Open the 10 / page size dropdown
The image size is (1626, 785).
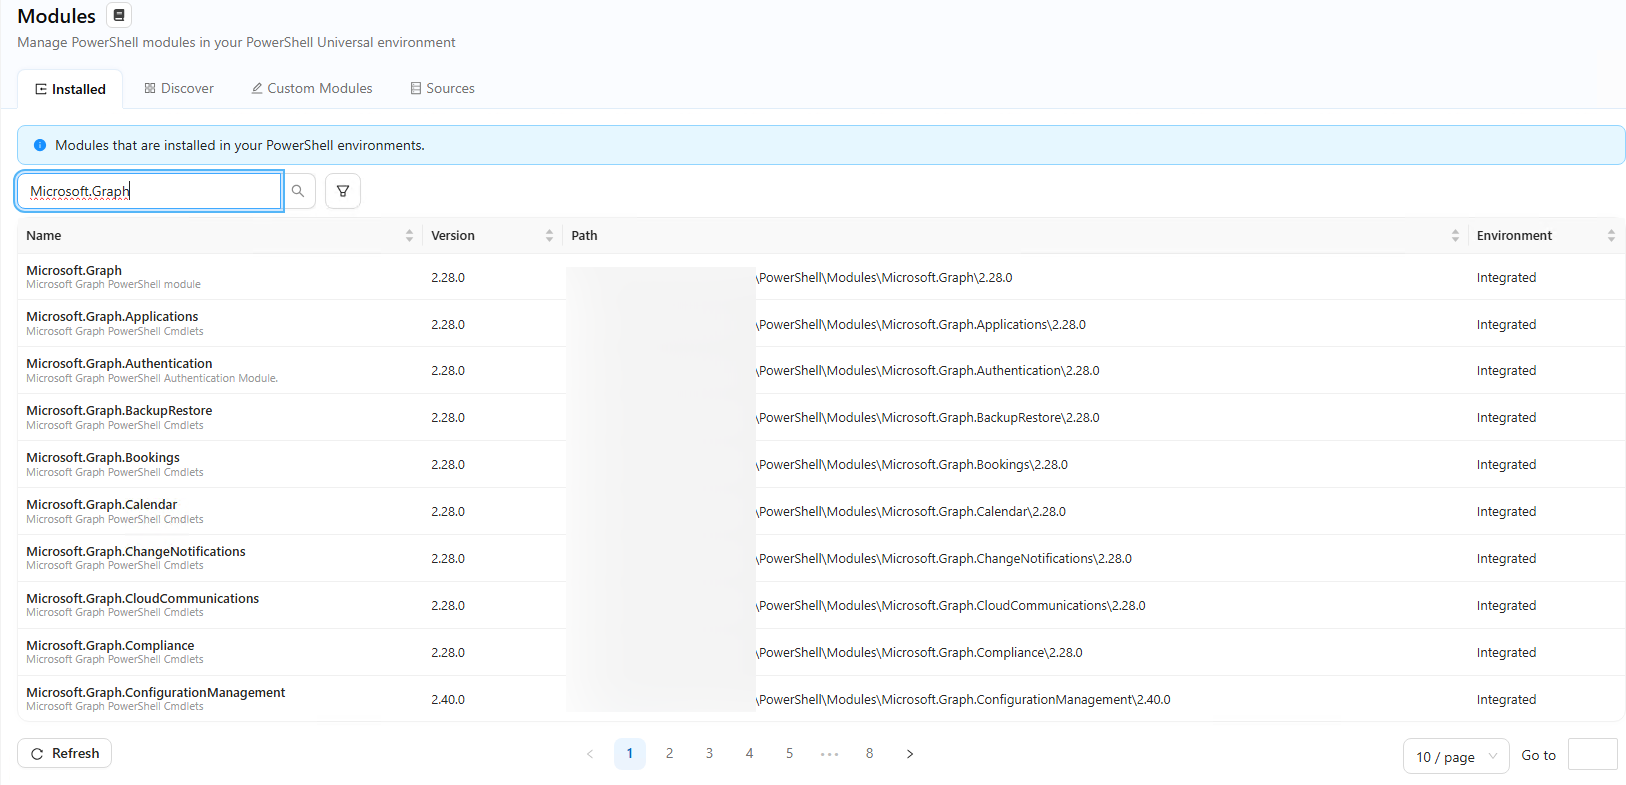click(1456, 756)
